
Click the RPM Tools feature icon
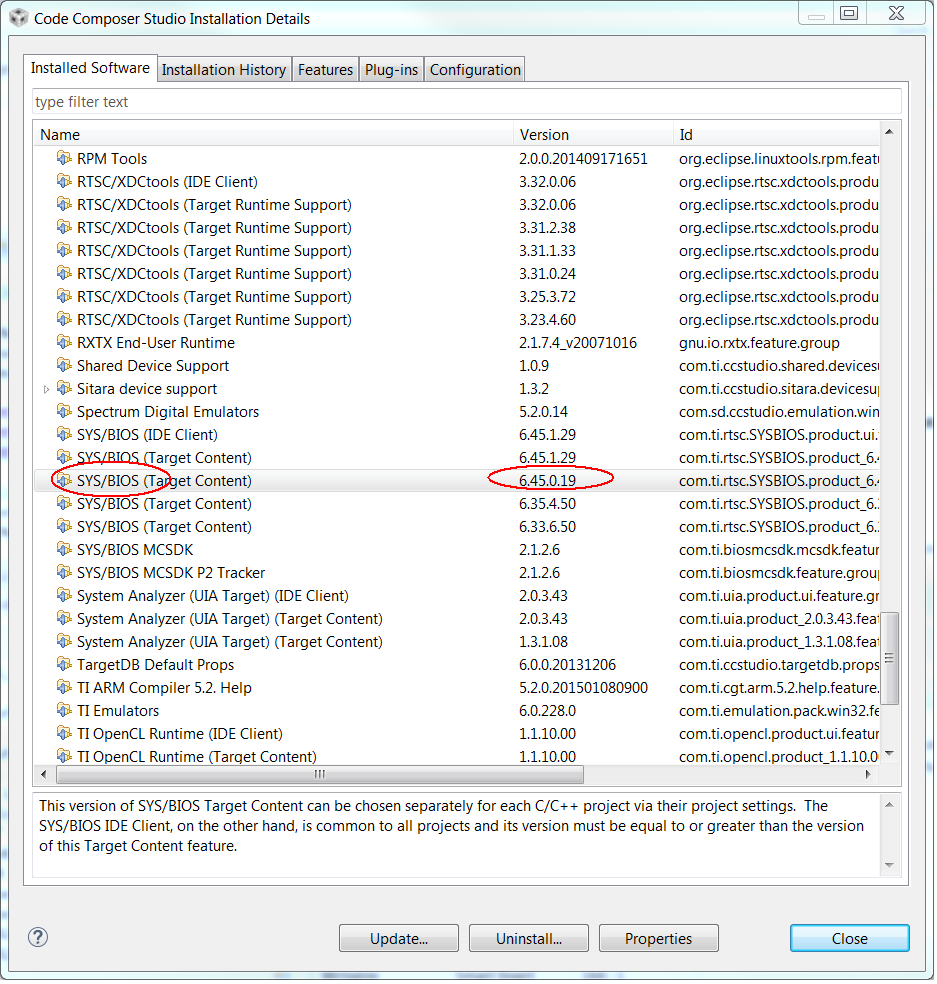tap(64, 158)
